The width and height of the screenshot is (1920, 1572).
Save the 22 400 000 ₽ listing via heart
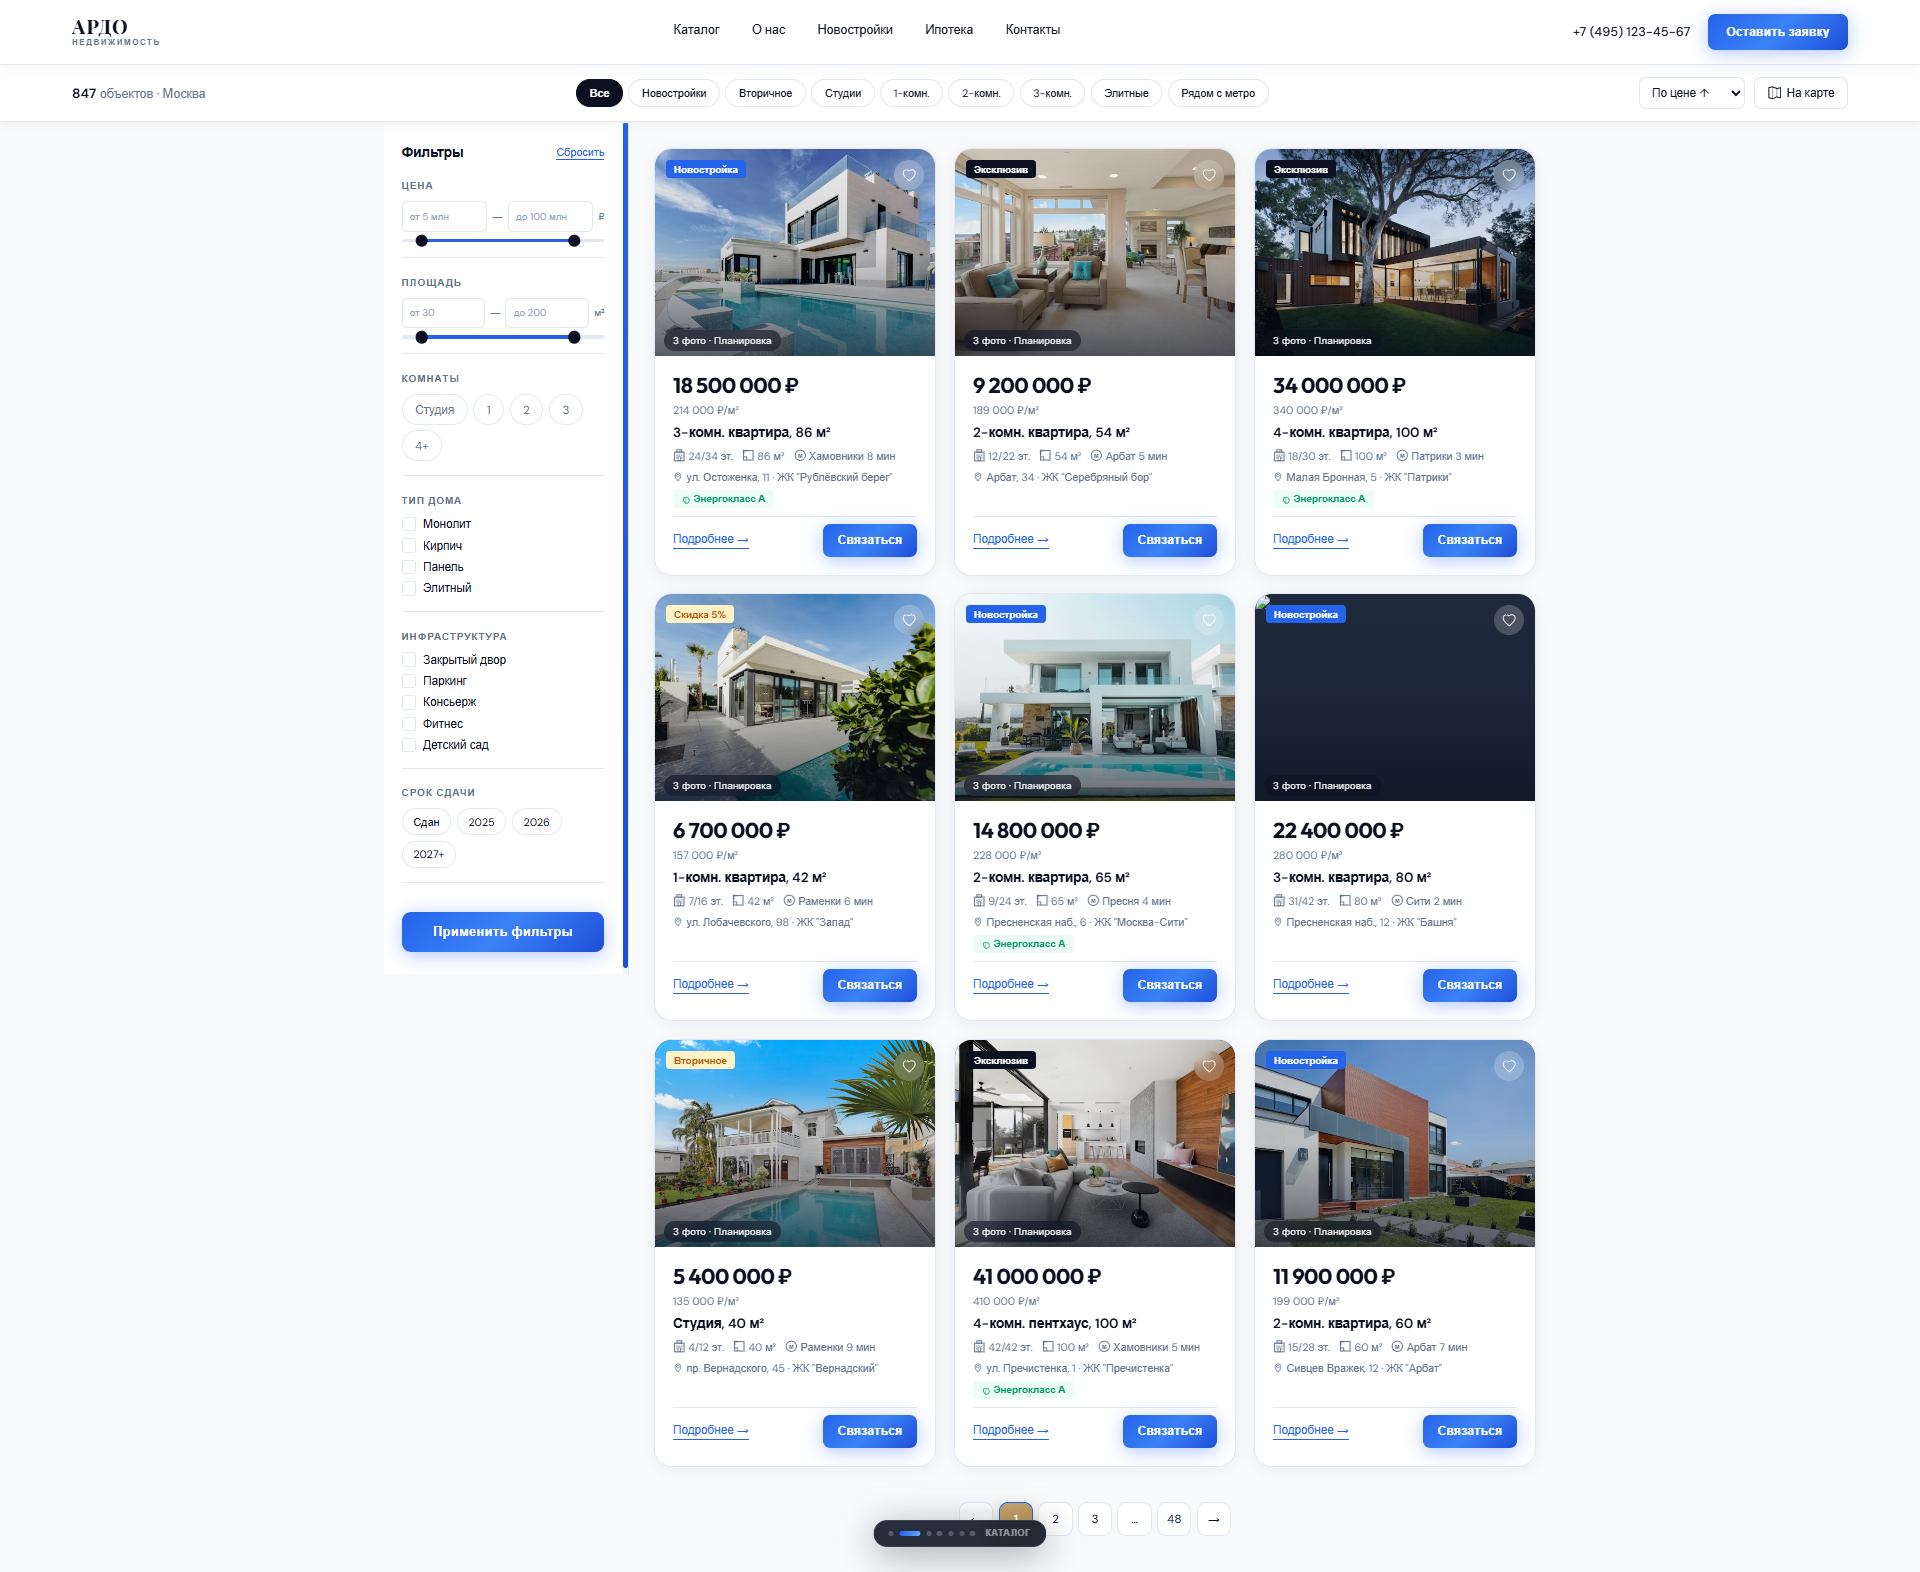pos(1509,620)
